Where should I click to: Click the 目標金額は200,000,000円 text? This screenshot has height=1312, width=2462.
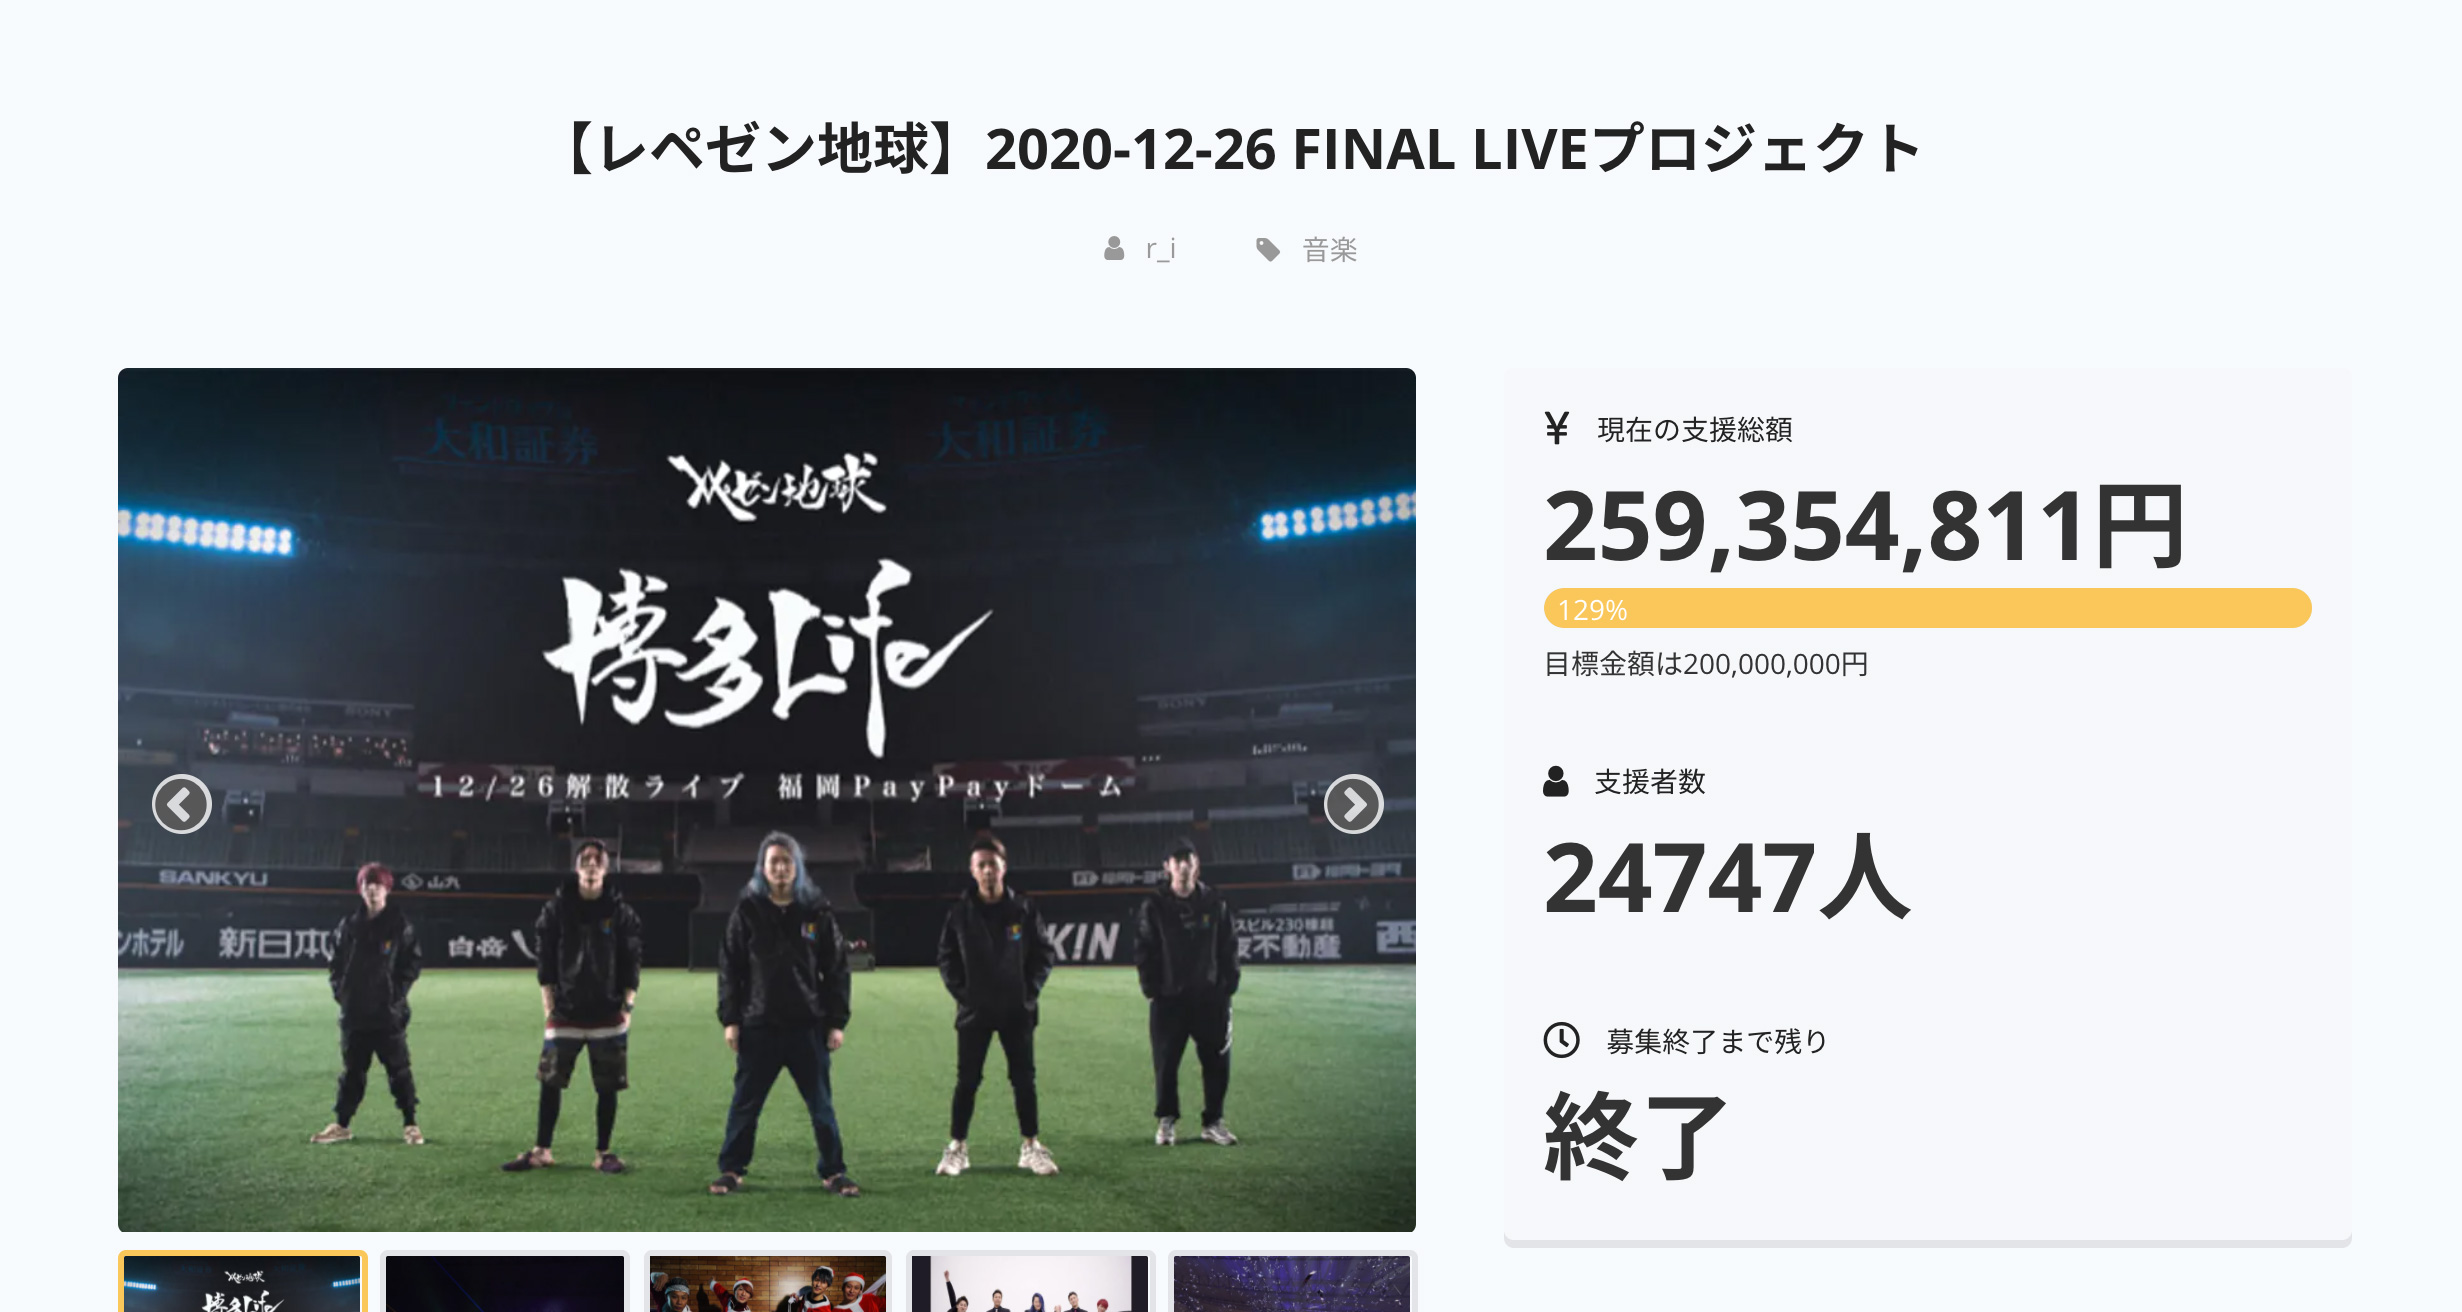pyautogui.click(x=1706, y=664)
